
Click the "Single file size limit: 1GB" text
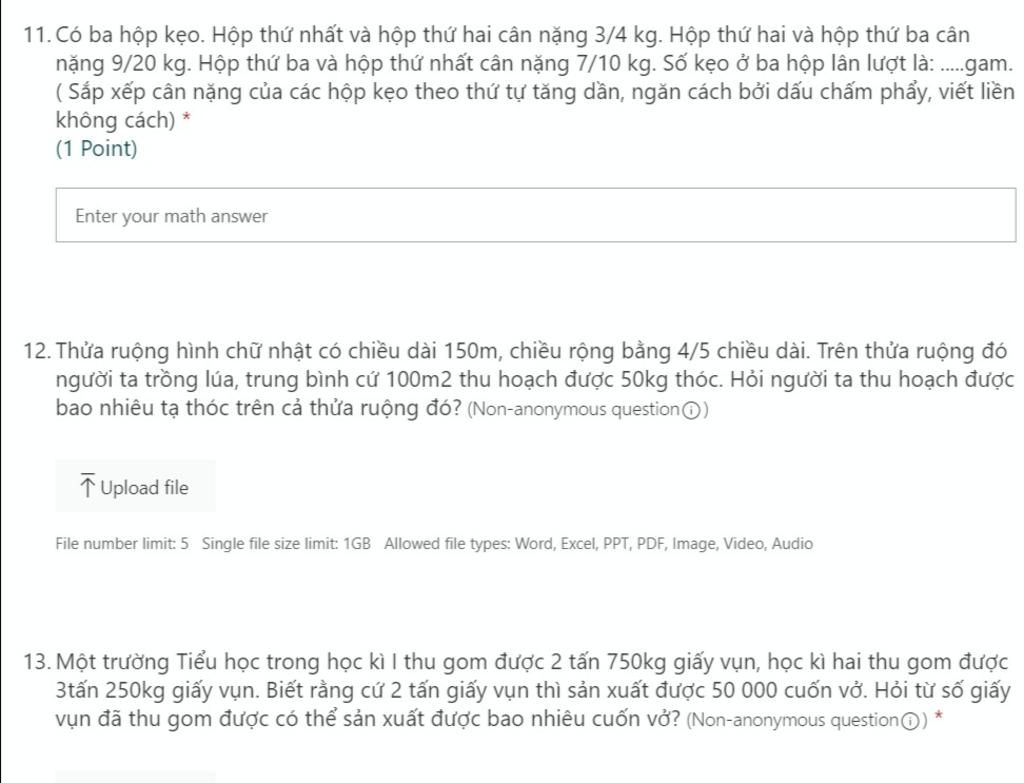point(286,544)
